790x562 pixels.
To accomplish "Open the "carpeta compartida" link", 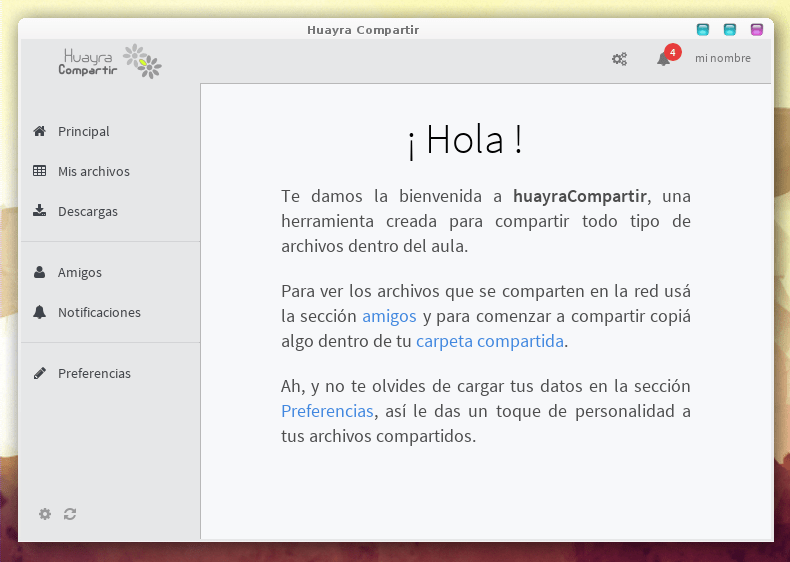I will (x=490, y=341).
